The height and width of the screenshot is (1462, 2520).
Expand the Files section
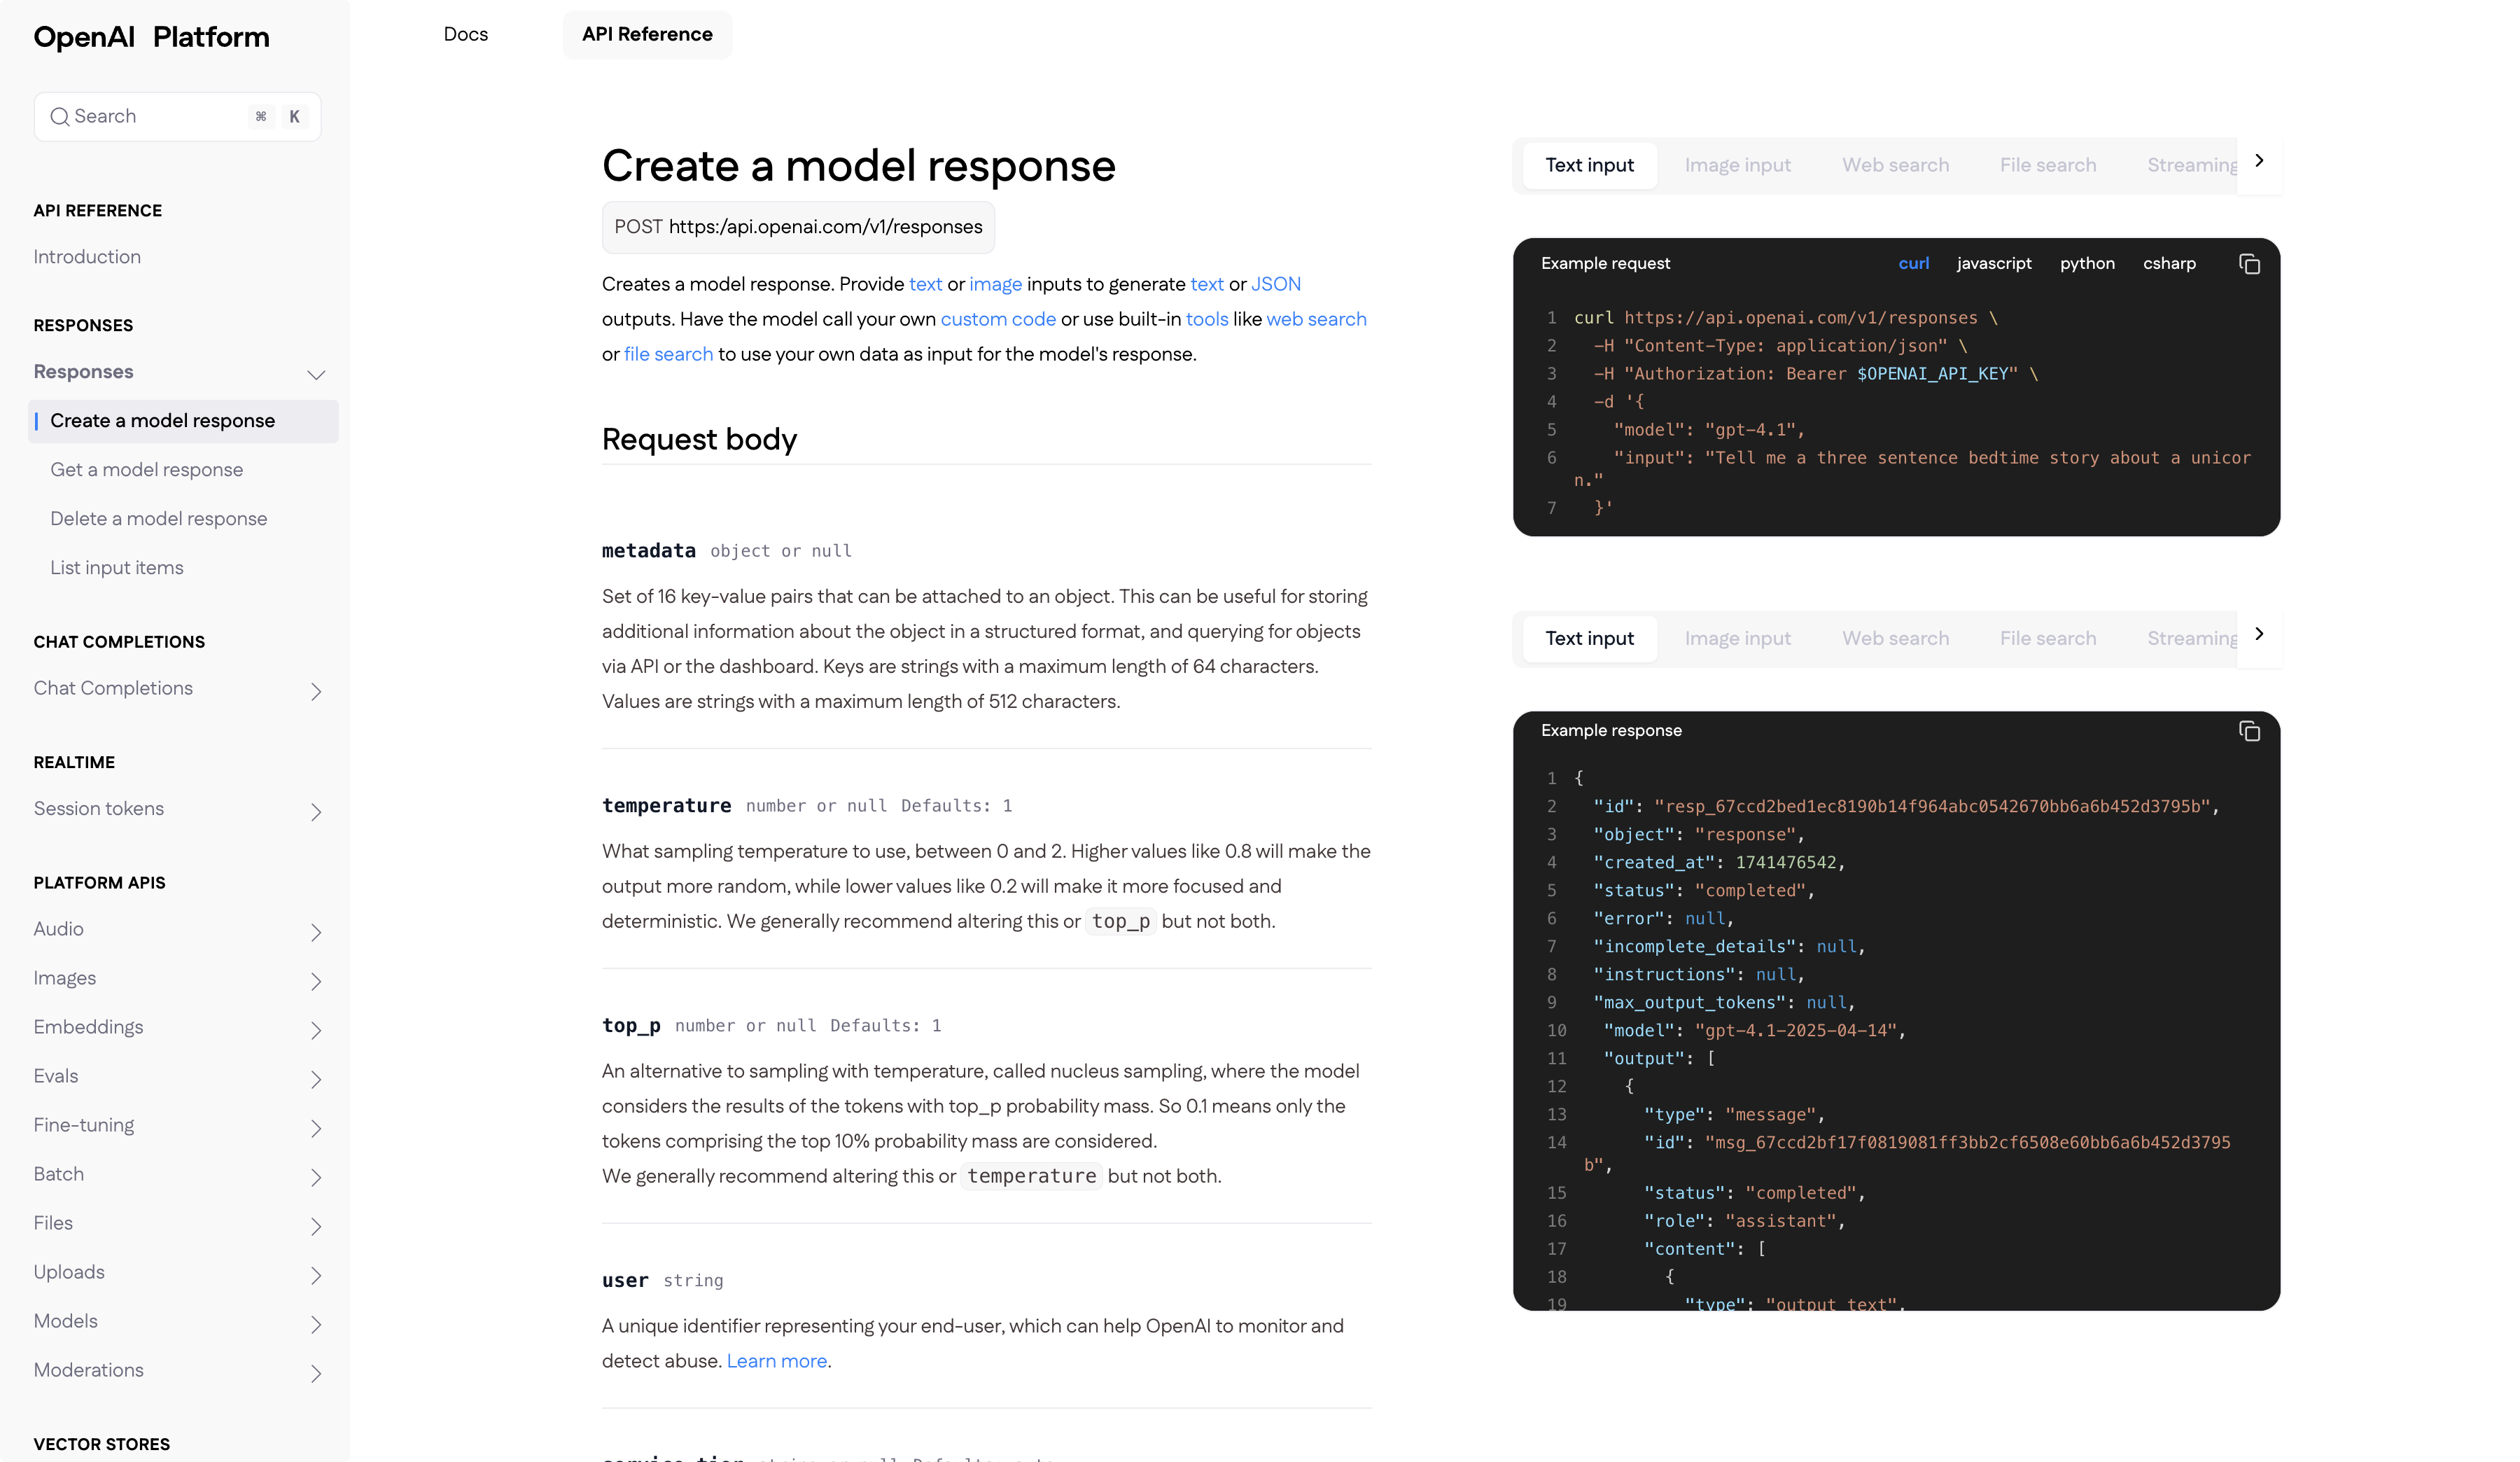click(x=316, y=1226)
